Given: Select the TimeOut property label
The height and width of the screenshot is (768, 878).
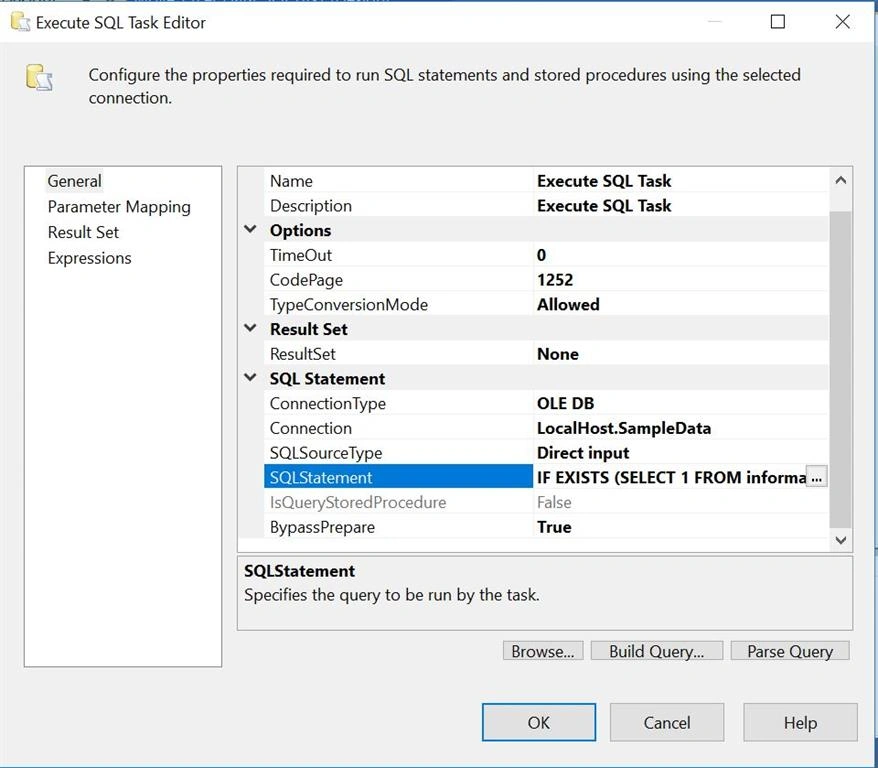Looking at the screenshot, I should pos(398,255).
